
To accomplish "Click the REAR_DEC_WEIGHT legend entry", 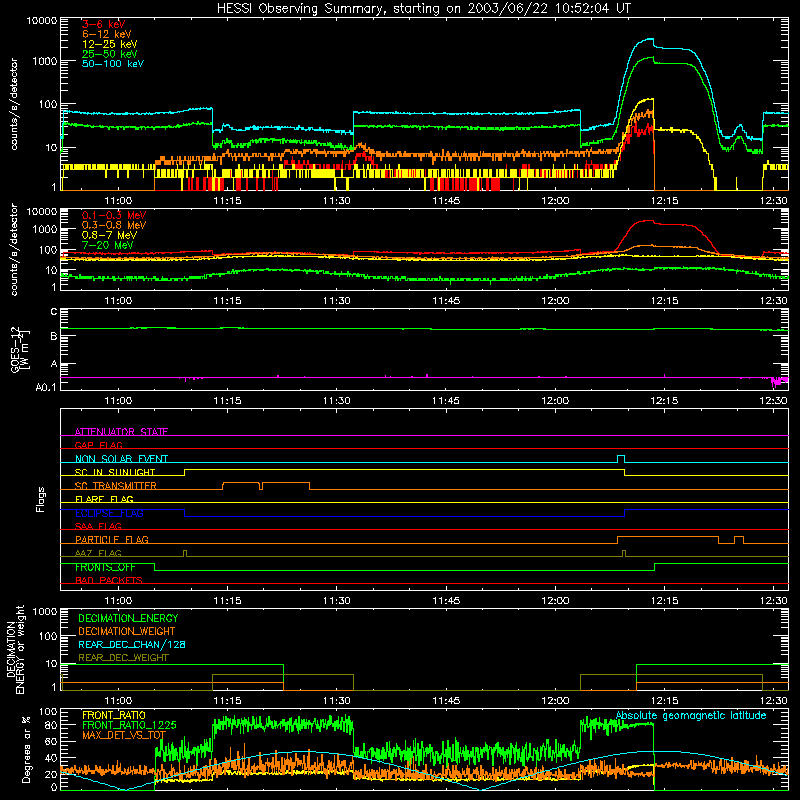I will tap(123, 658).
